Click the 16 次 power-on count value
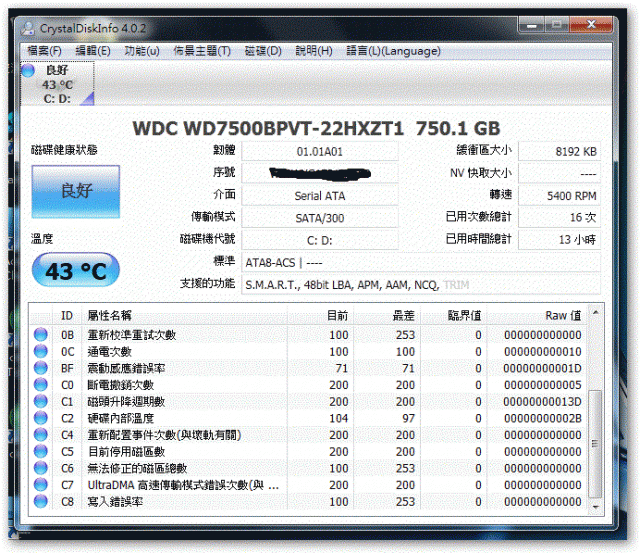 click(x=559, y=218)
